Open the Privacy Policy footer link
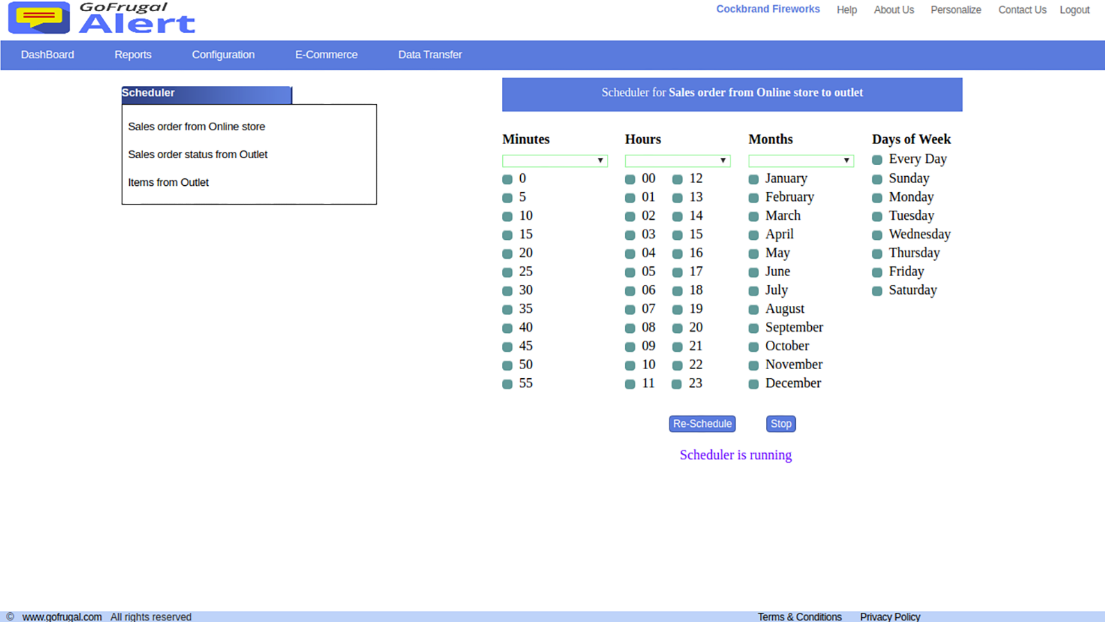 [x=889, y=617]
